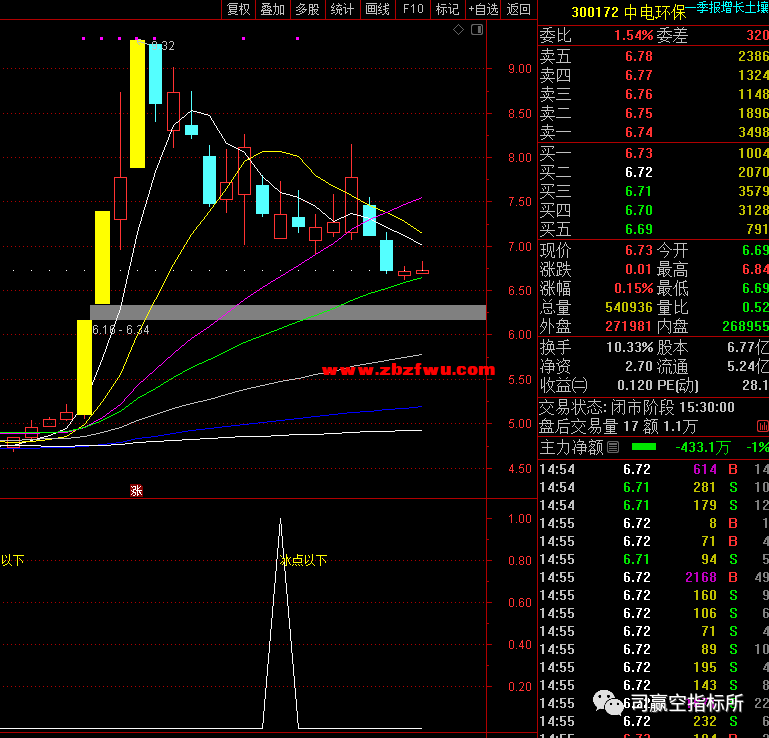
Task: Select 买五 price 6.69
Action: pos(639,229)
